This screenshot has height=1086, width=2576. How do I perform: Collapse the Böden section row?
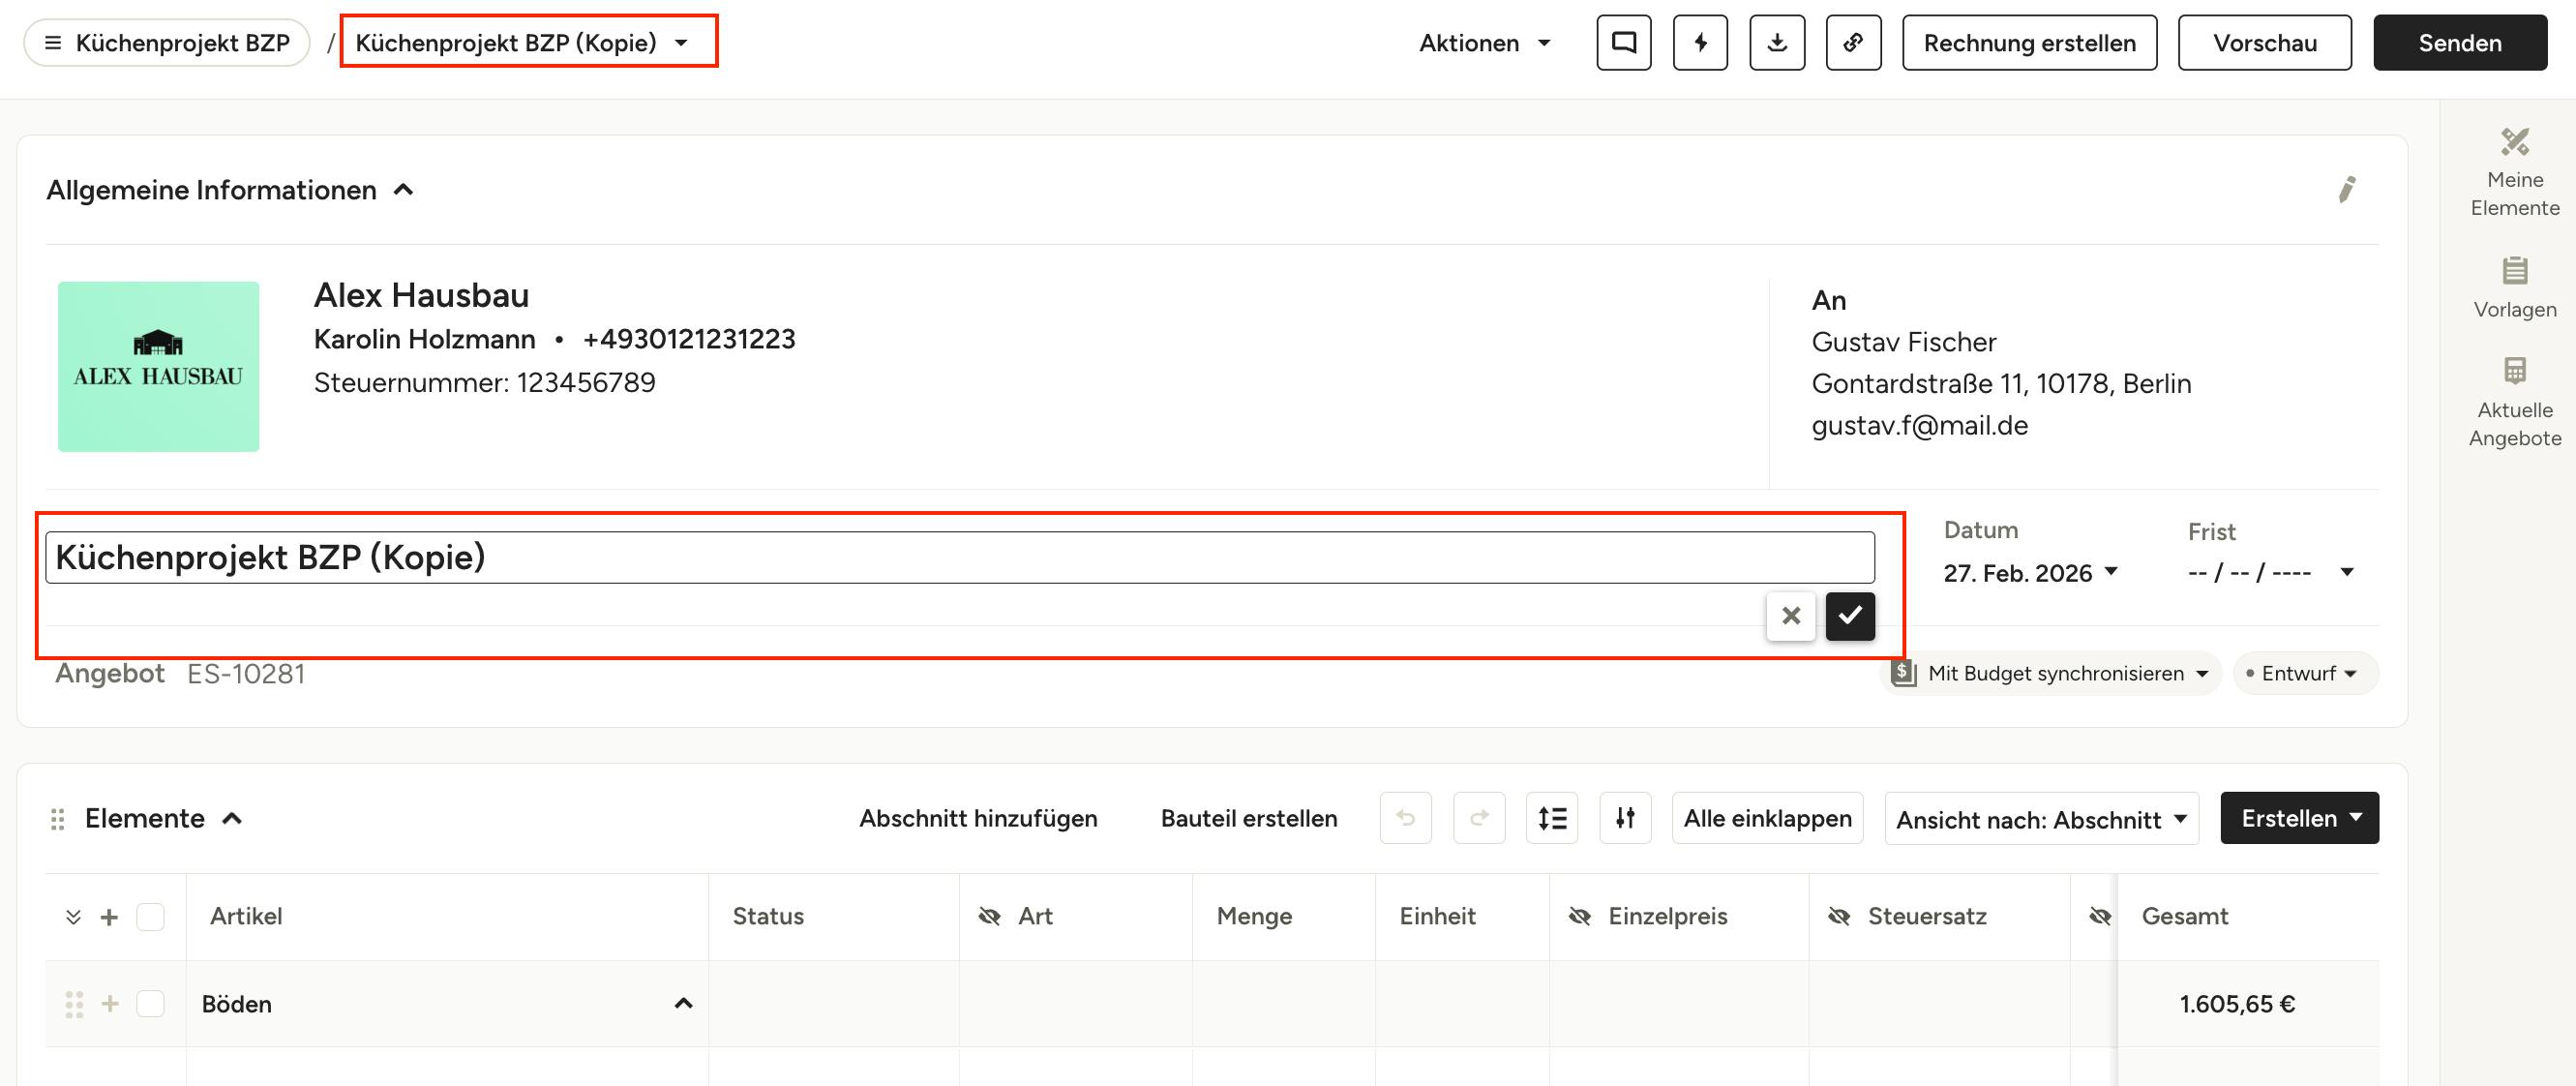point(684,1003)
